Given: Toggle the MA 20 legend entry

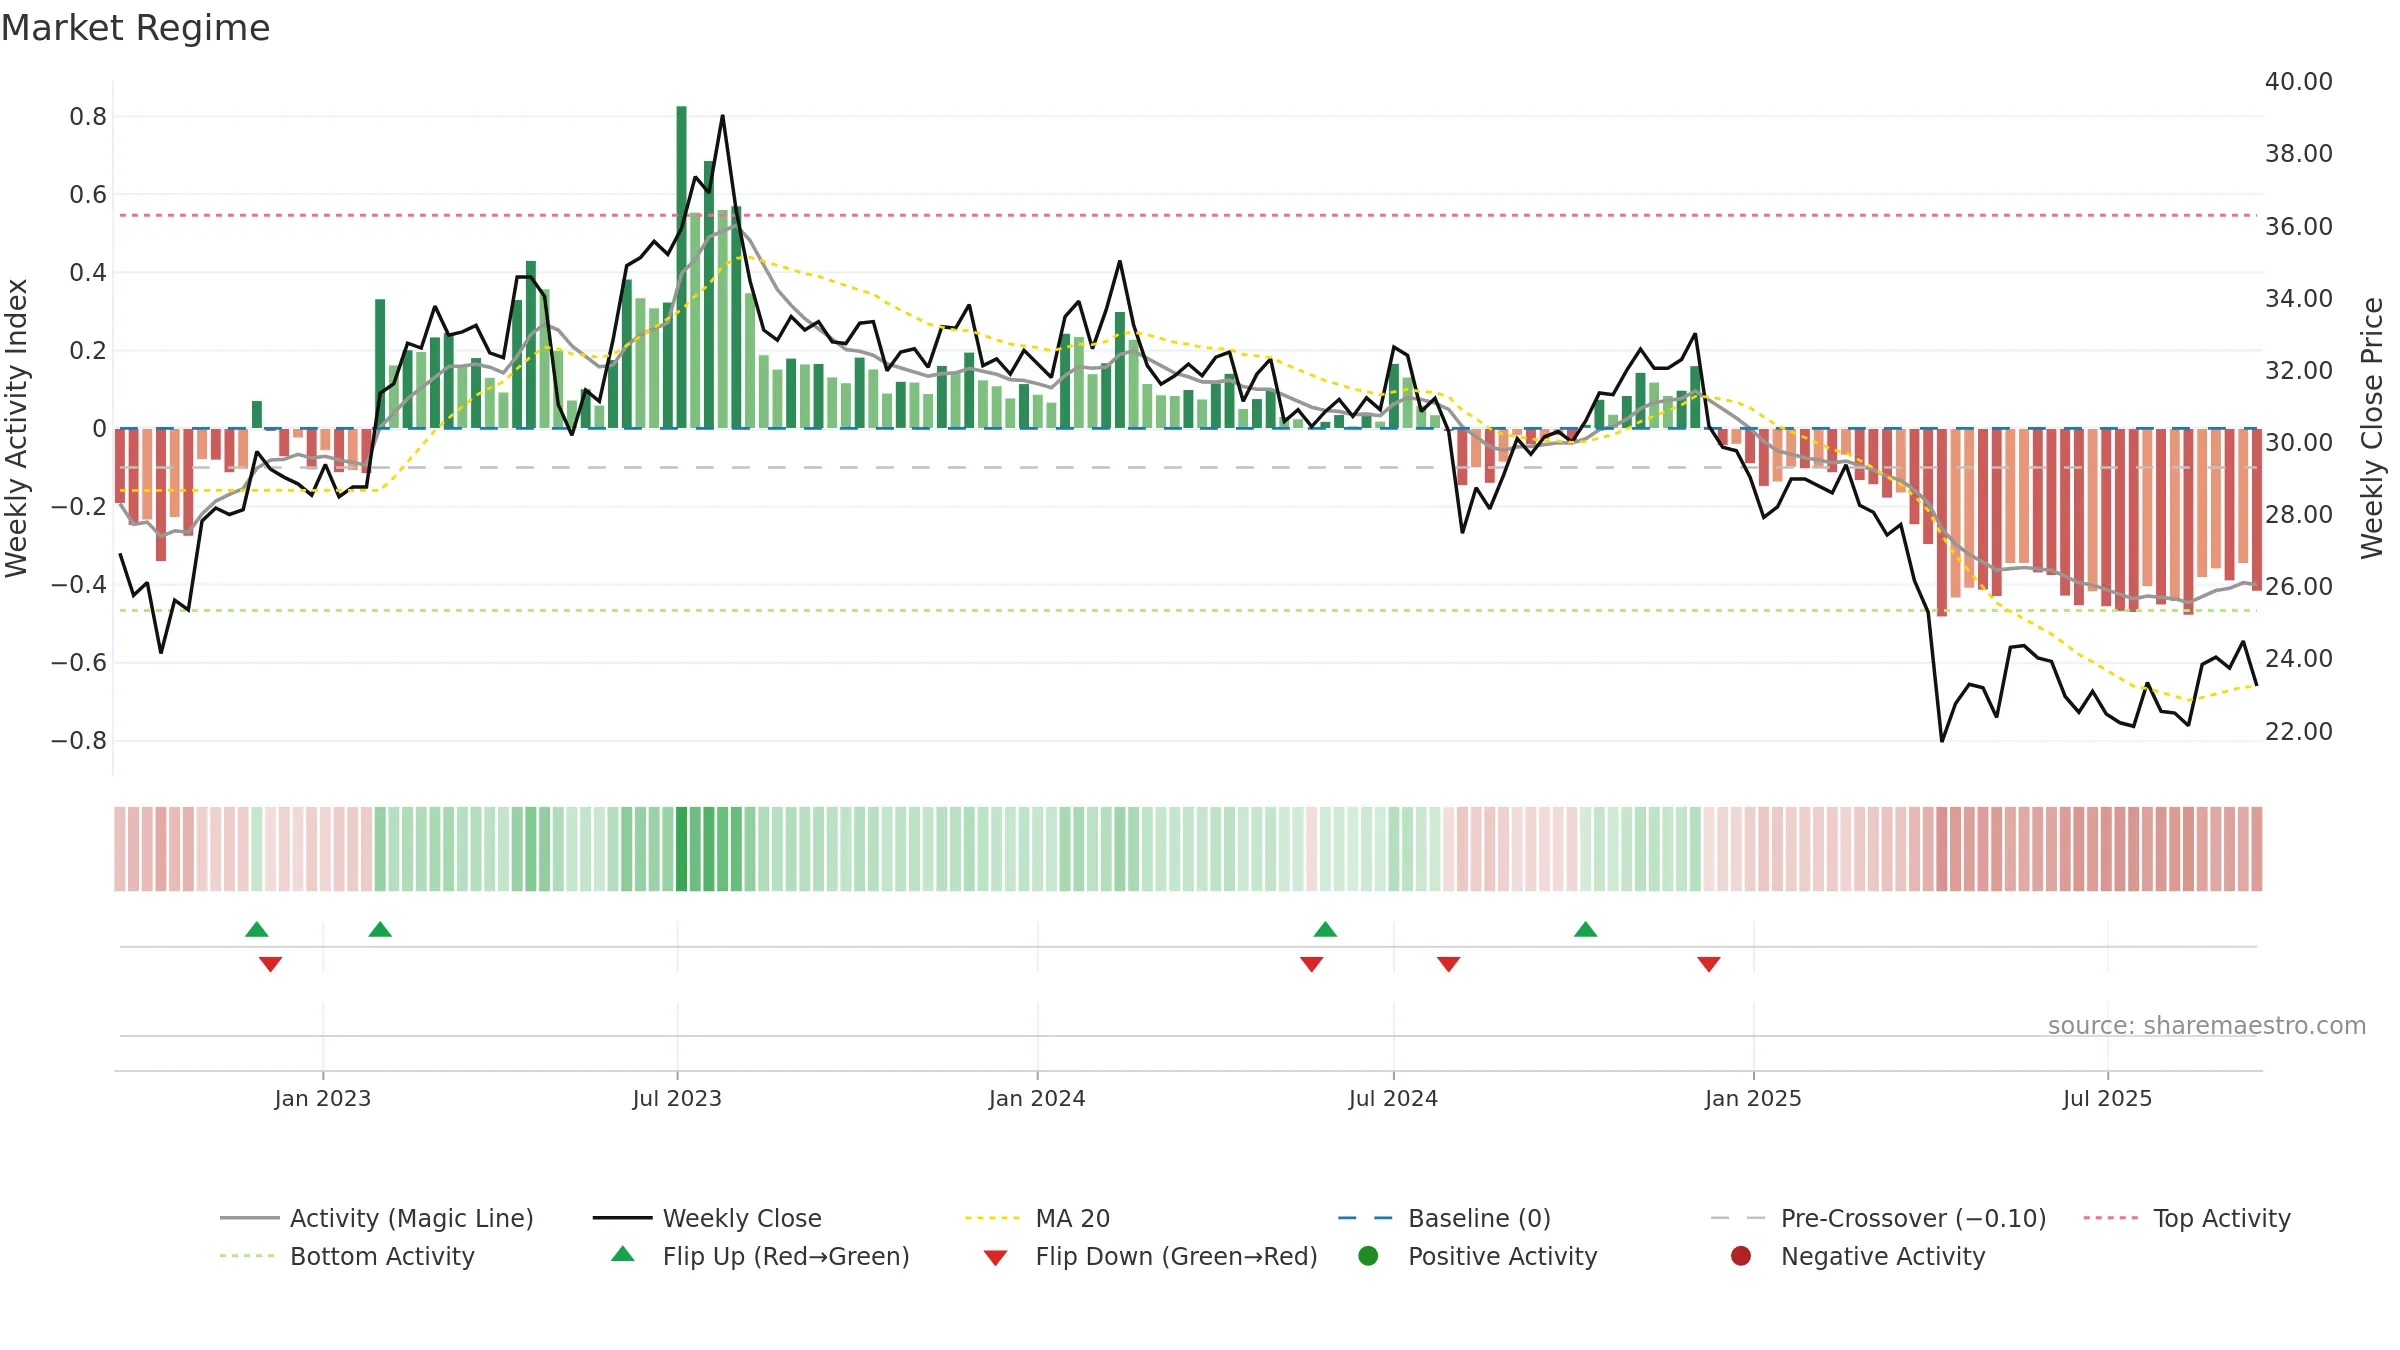Looking at the screenshot, I should pyautogui.click(x=1037, y=1218).
